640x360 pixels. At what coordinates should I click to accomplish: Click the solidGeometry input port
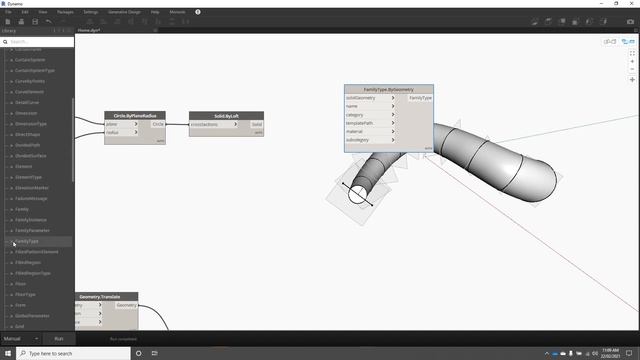point(370,98)
